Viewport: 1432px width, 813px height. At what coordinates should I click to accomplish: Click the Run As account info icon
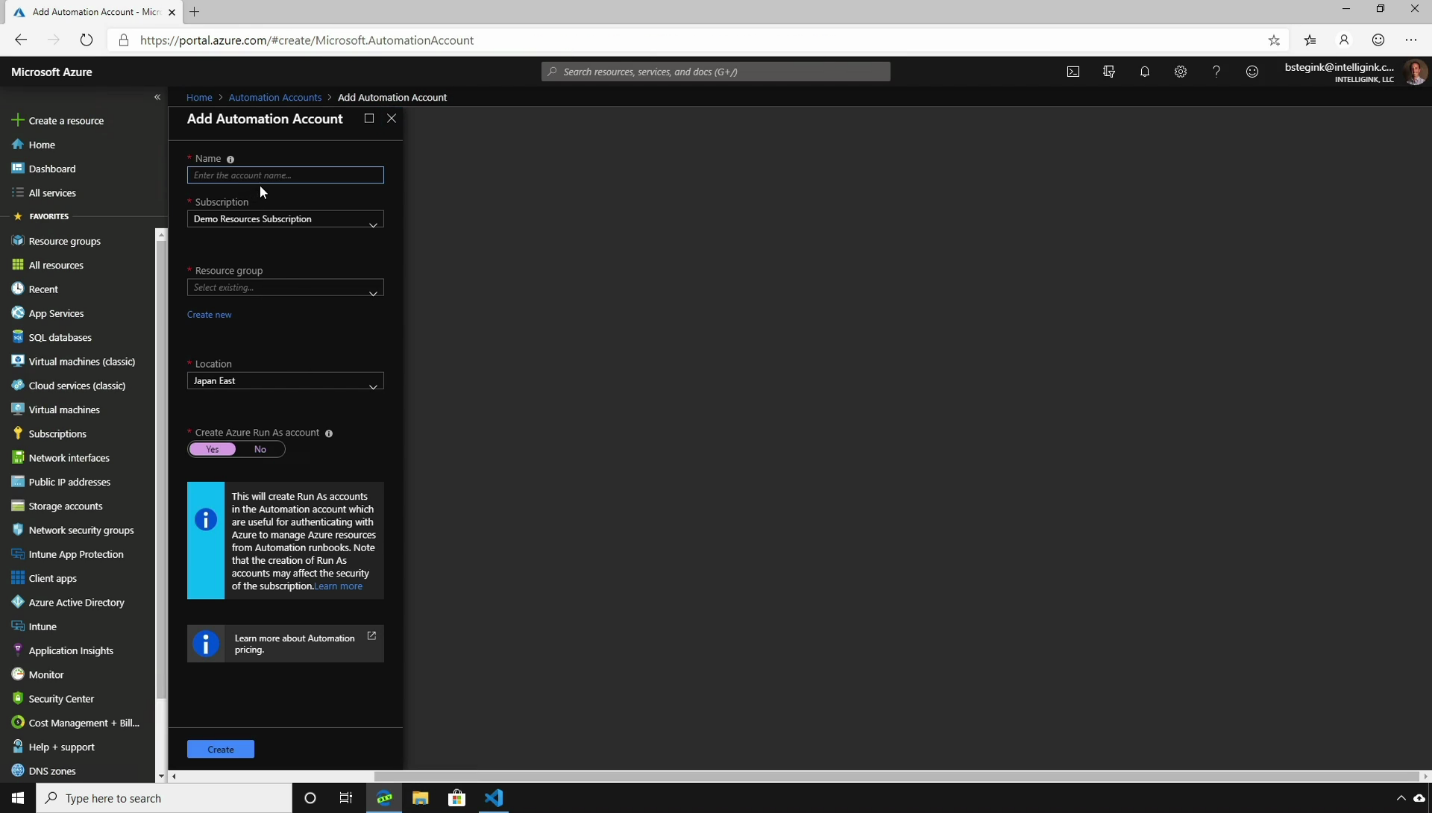(x=329, y=433)
